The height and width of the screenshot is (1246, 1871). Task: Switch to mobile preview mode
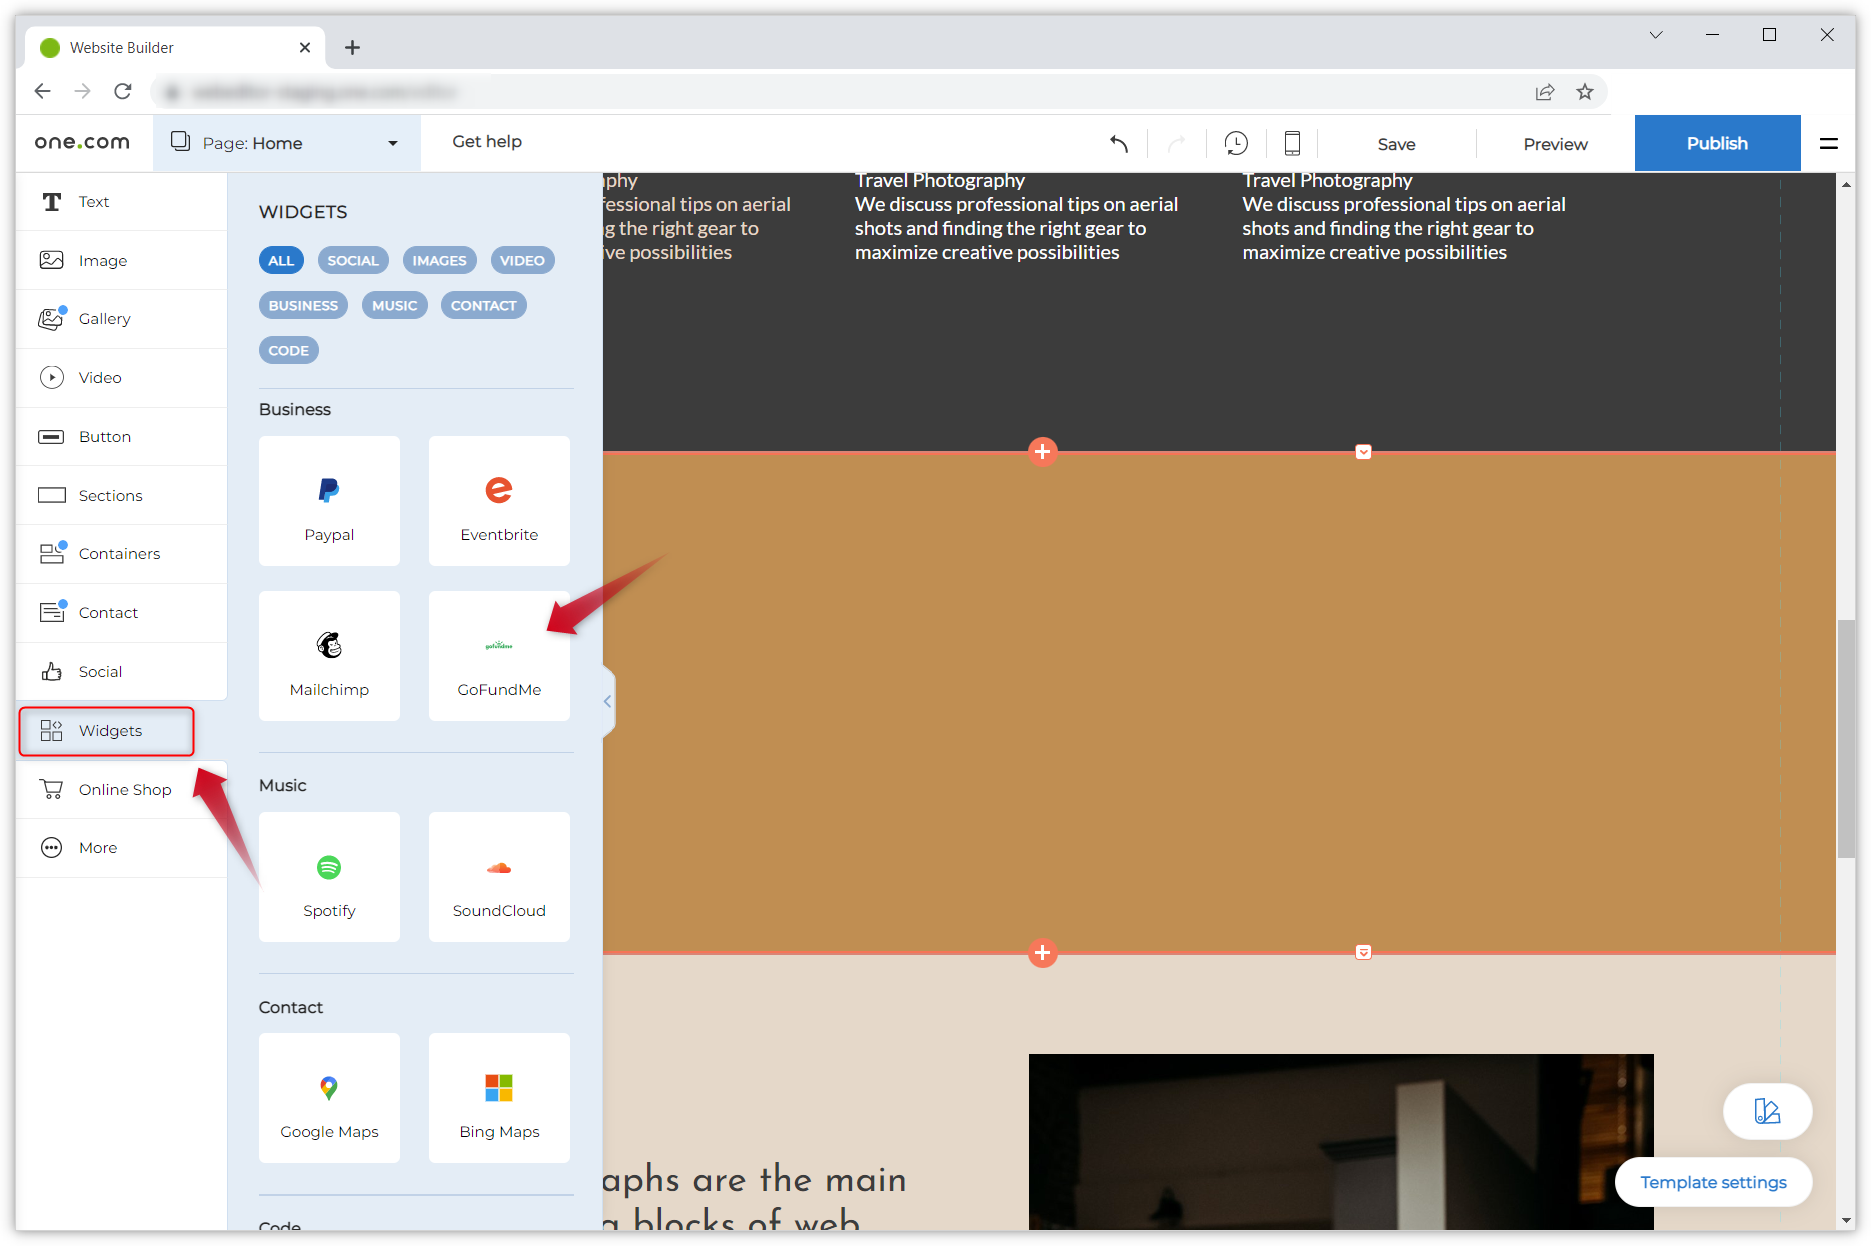tap(1291, 142)
